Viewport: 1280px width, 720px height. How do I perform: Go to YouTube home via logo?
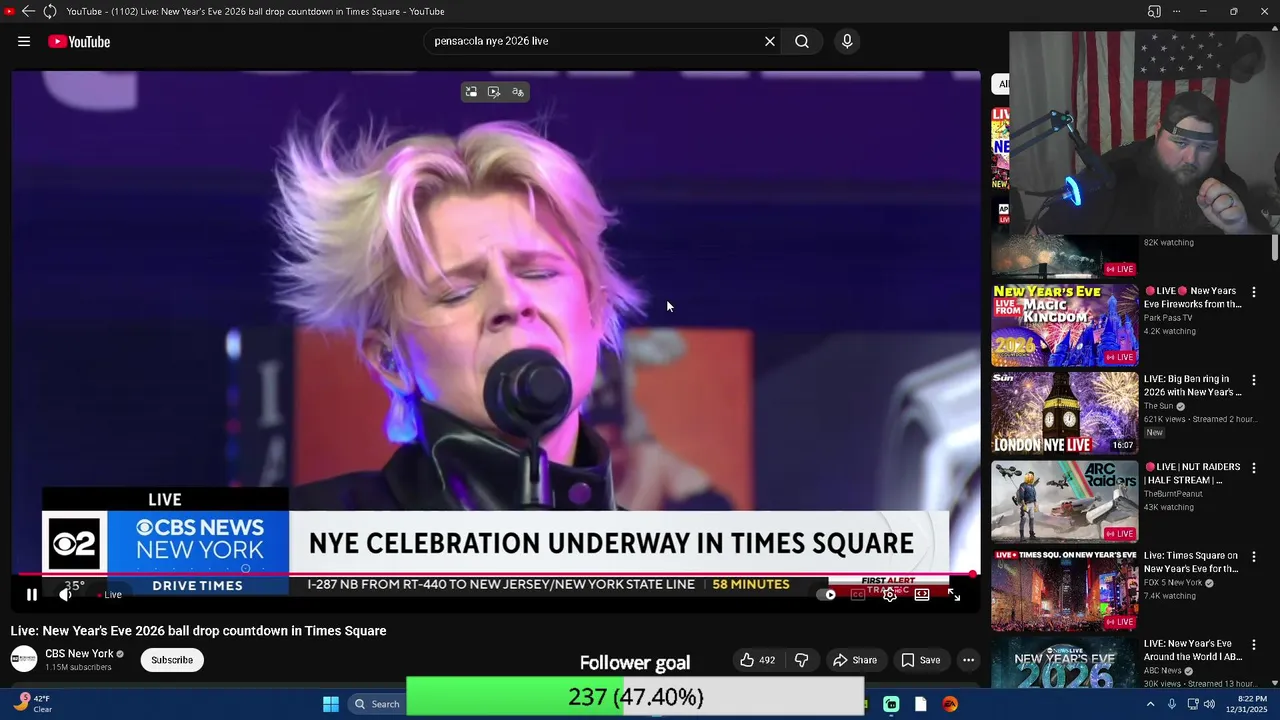pyautogui.click(x=79, y=41)
